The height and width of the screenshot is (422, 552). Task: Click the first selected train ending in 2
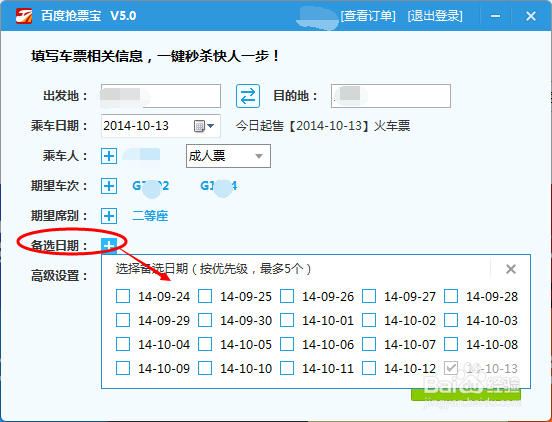coord(151,185)
